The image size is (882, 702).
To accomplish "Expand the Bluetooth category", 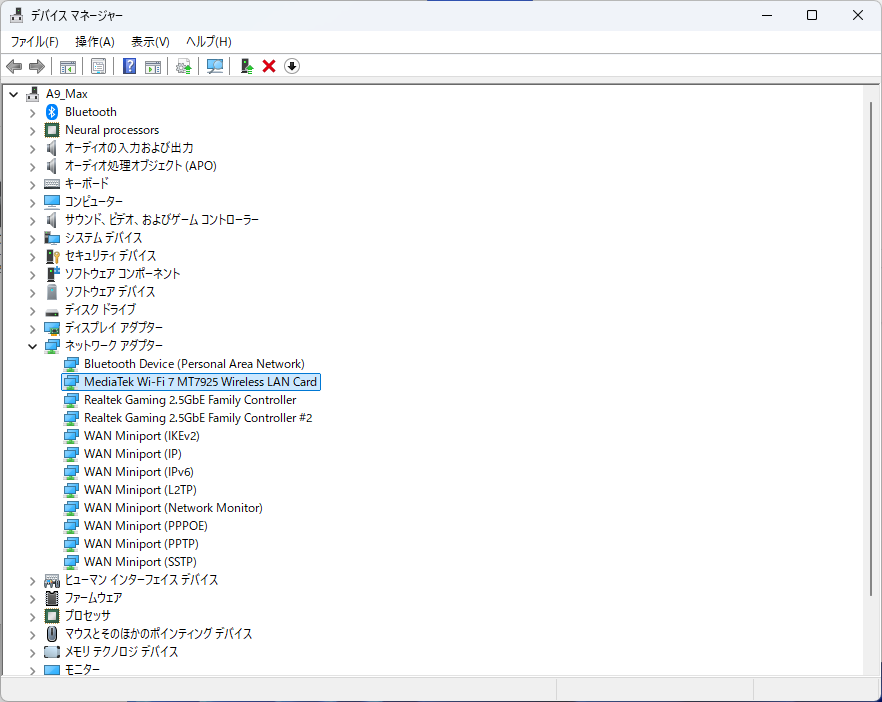I will [32, 112].
